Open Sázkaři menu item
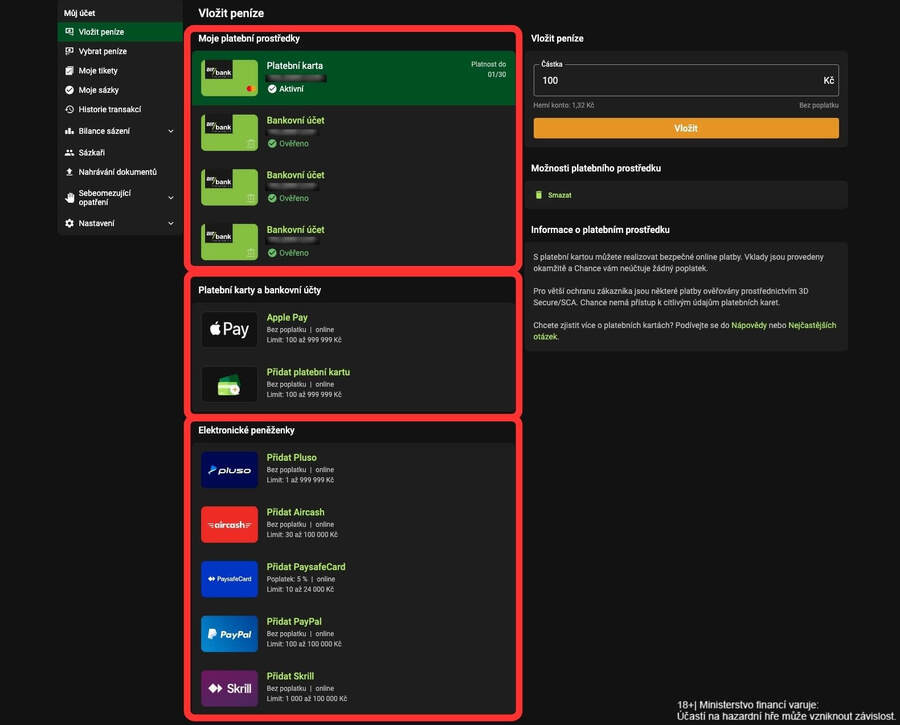The image size is (900, 725). 120,153
